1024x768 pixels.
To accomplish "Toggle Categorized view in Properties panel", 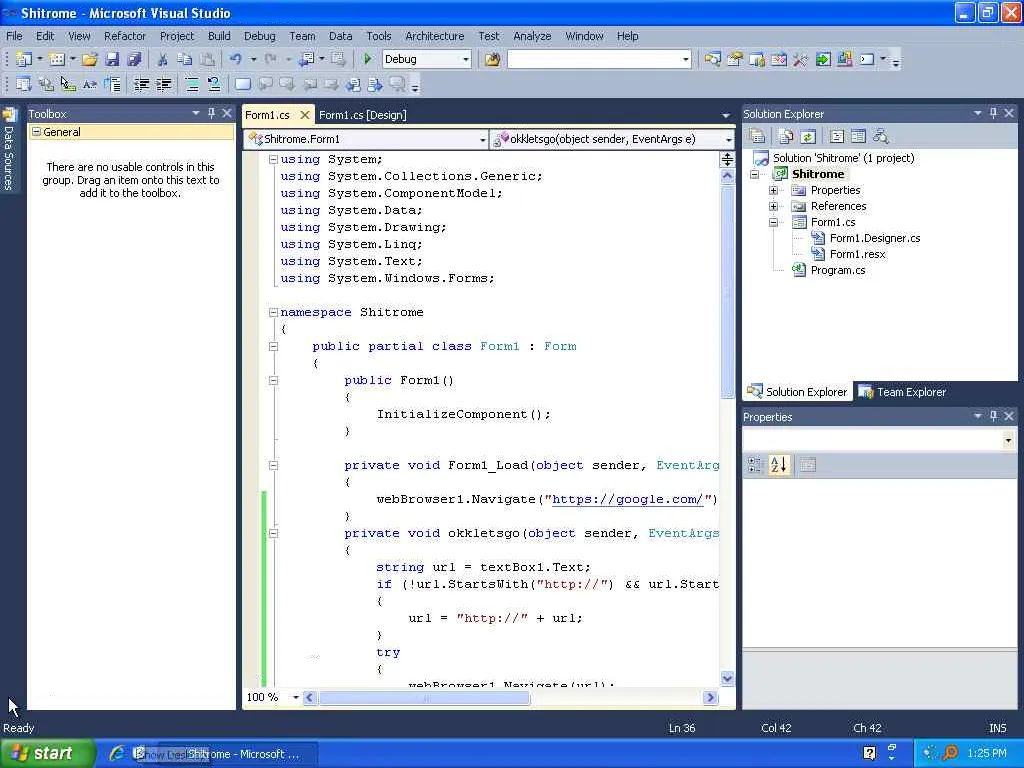I will click(x=756, y=465).
